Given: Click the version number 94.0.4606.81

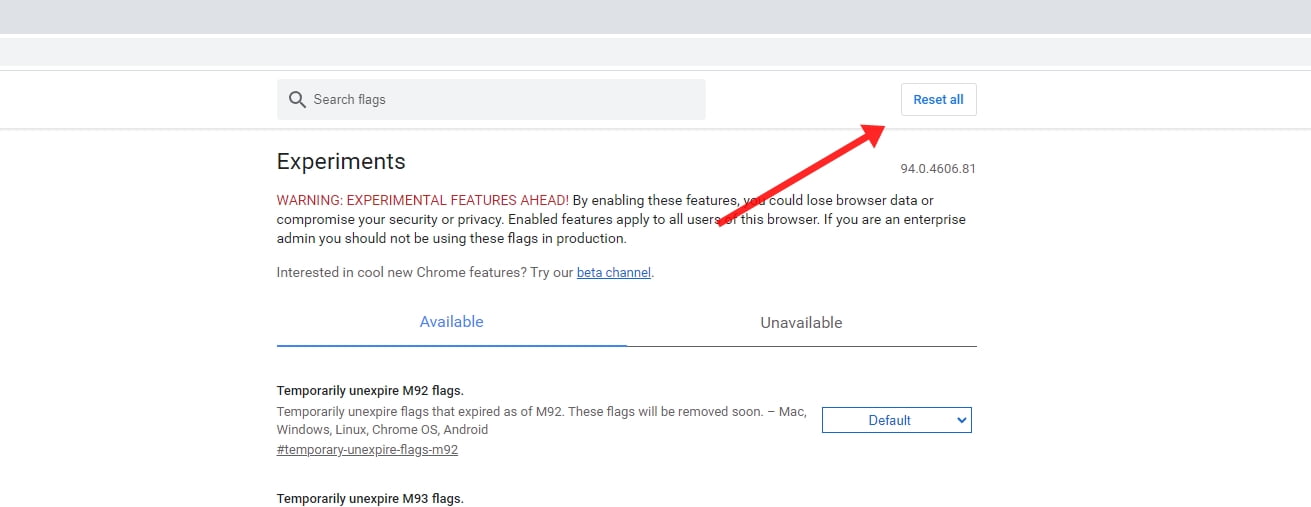Looking at the screenshot, I should click(x=937, y=169).
